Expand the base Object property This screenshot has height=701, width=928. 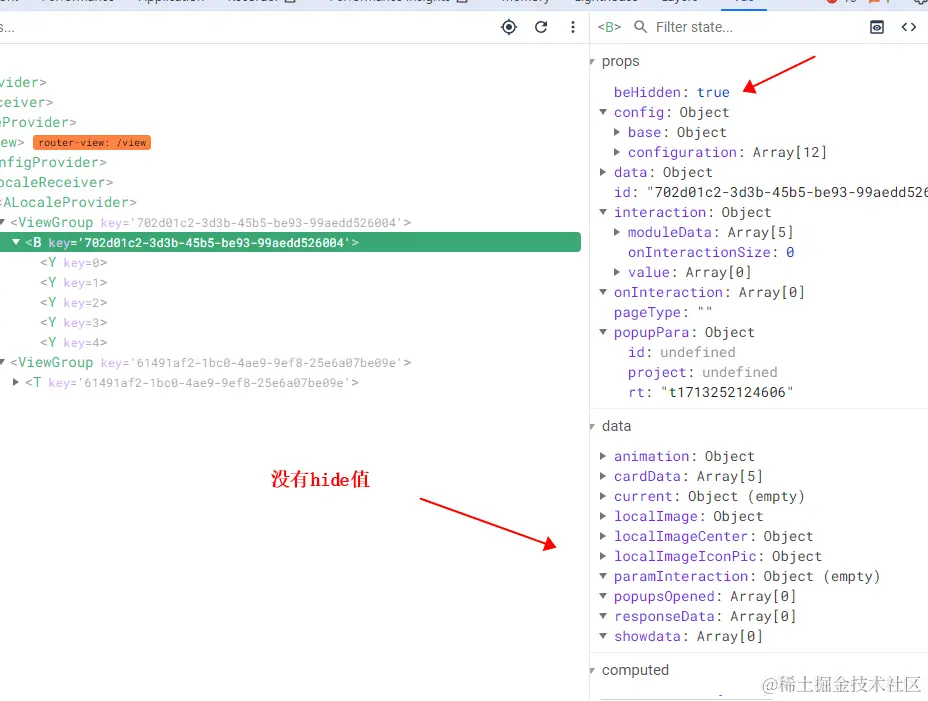[617, 132]
